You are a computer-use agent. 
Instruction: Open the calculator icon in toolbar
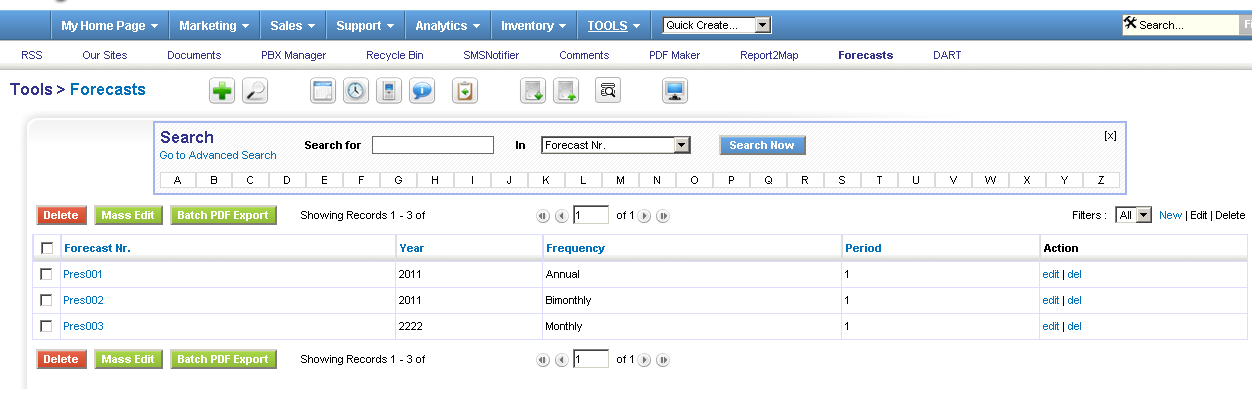coord(389,91)
